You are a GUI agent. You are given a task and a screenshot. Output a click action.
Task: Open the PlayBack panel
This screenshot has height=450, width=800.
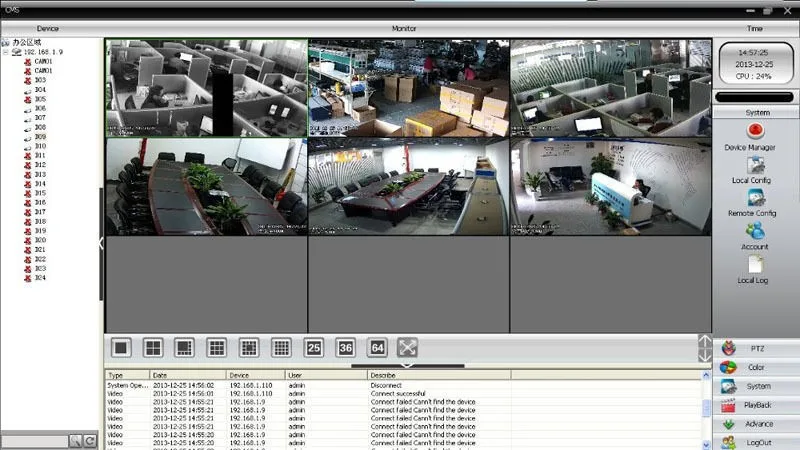(x=756, y=405)
